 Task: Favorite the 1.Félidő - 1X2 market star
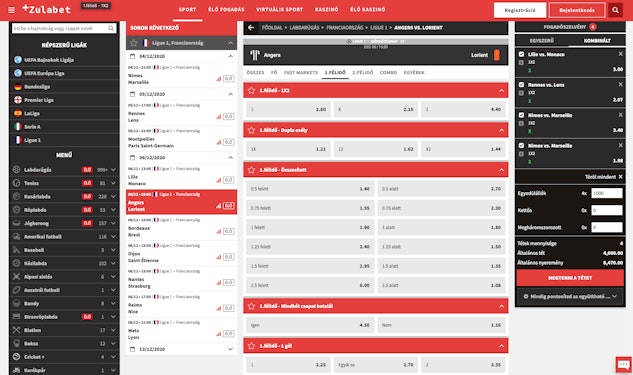(x=252, y=90)
